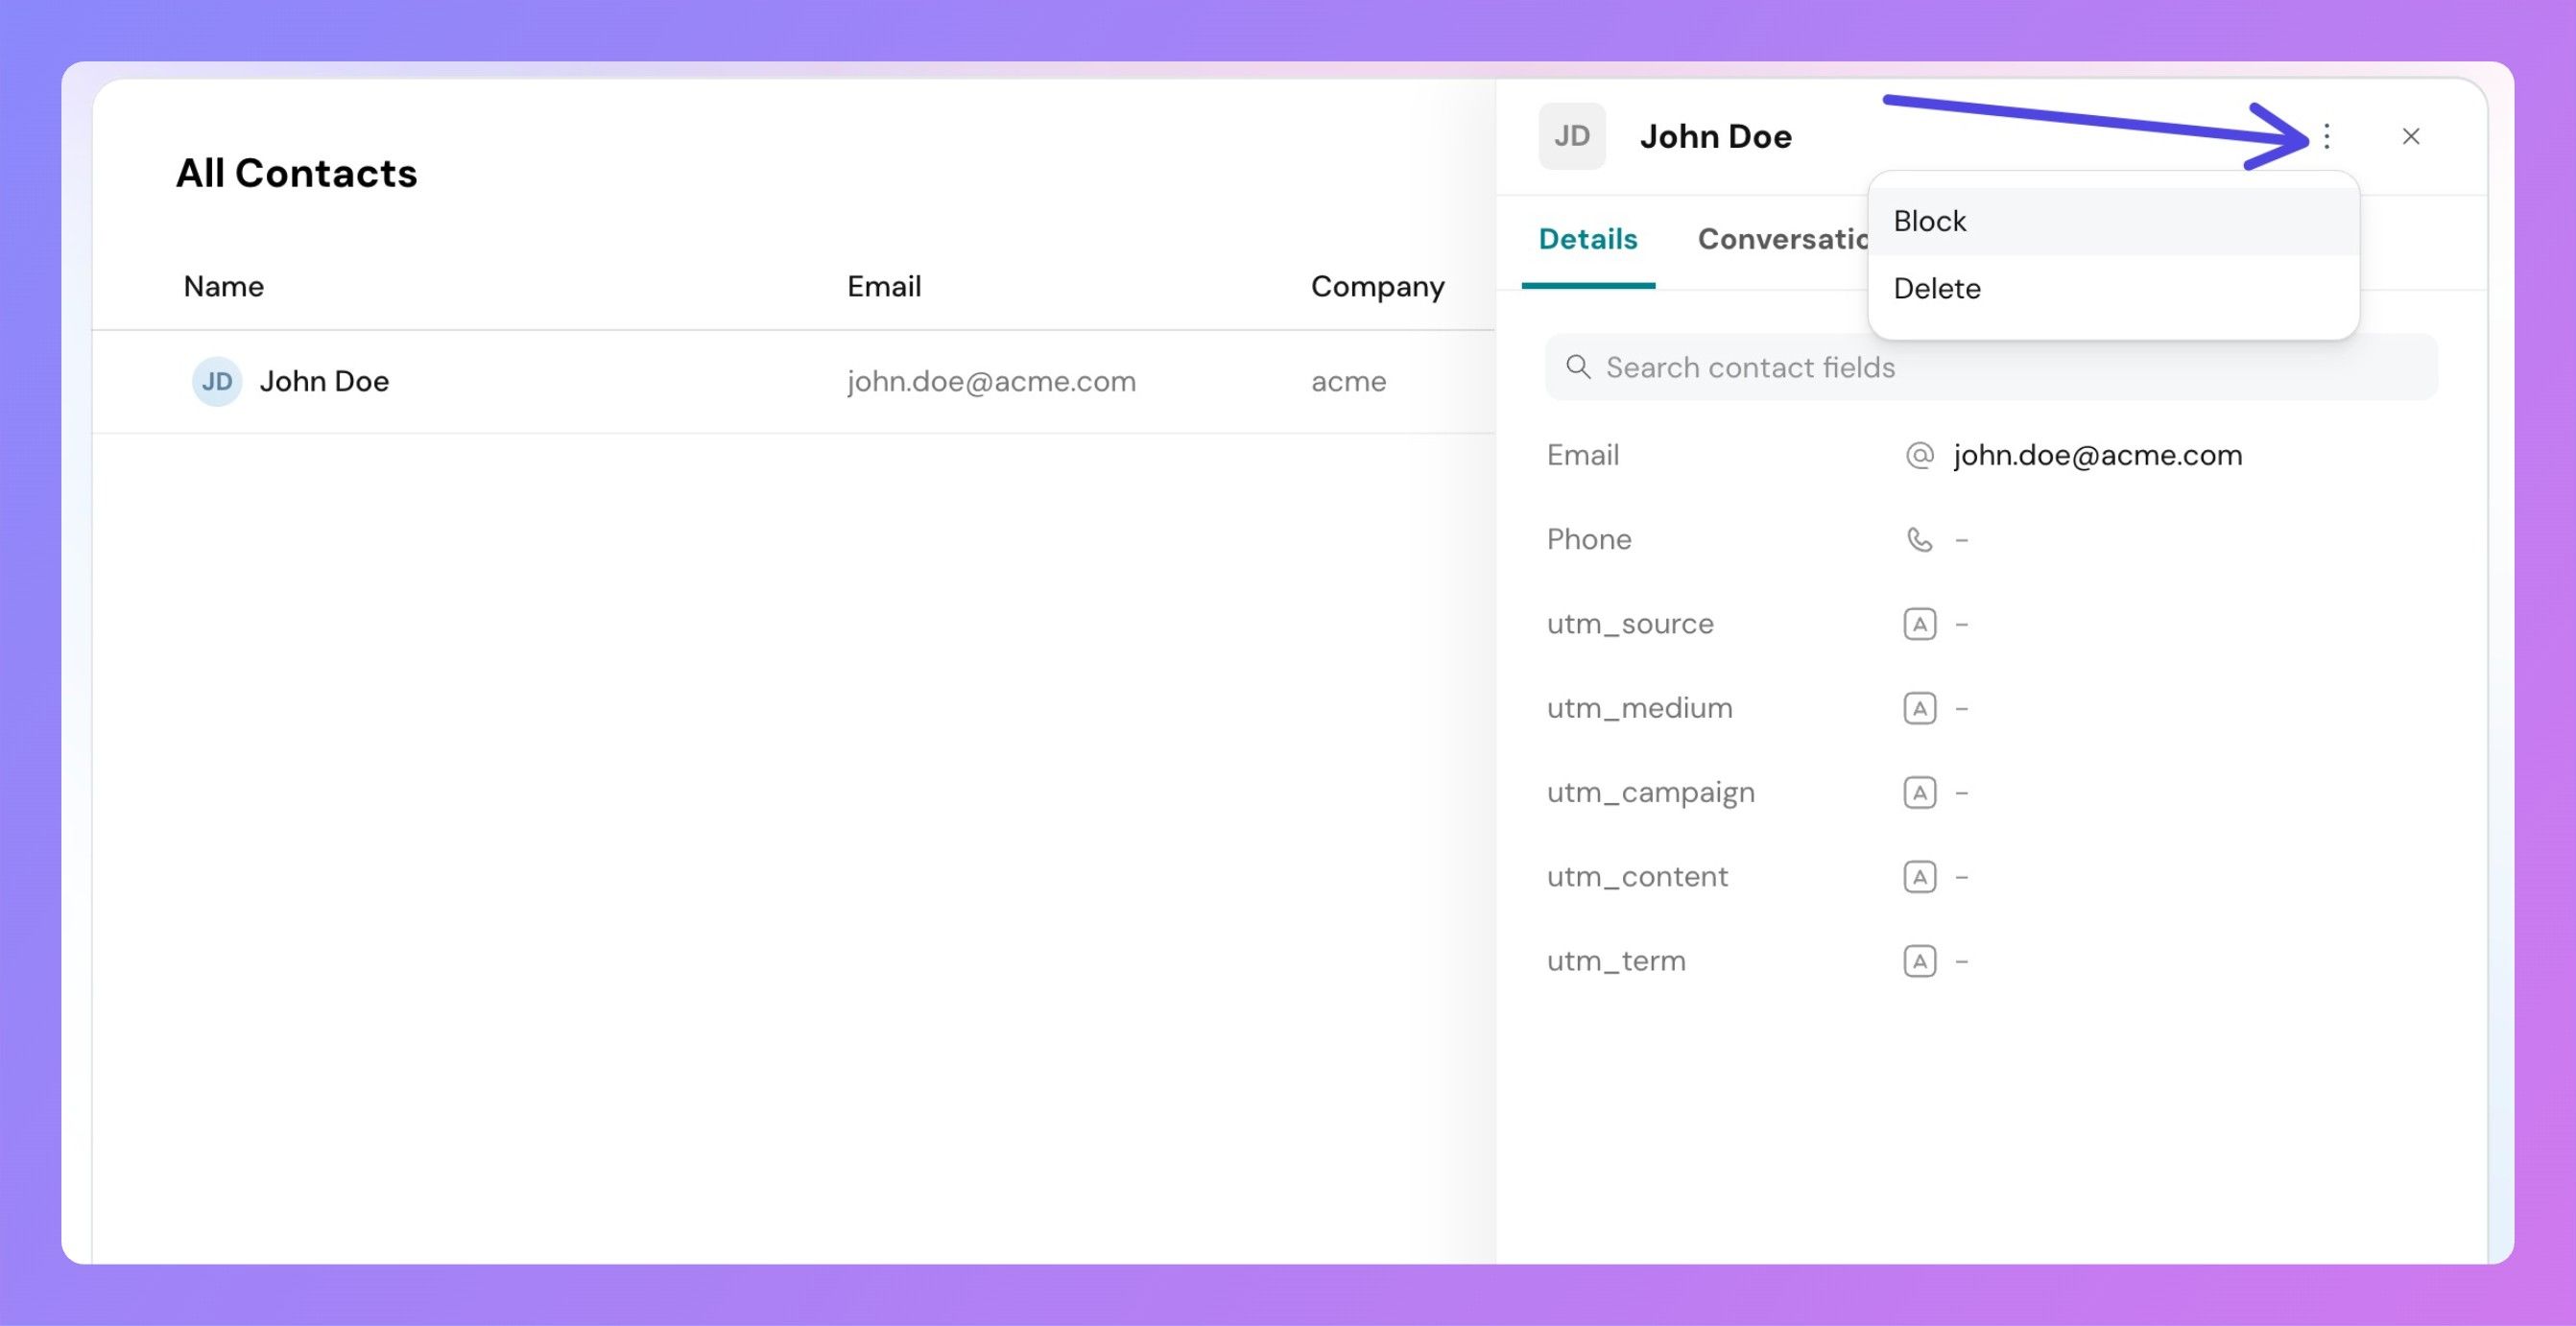
Task: Select Block from the dropdown menu
Action: [x=1929, y=221]
